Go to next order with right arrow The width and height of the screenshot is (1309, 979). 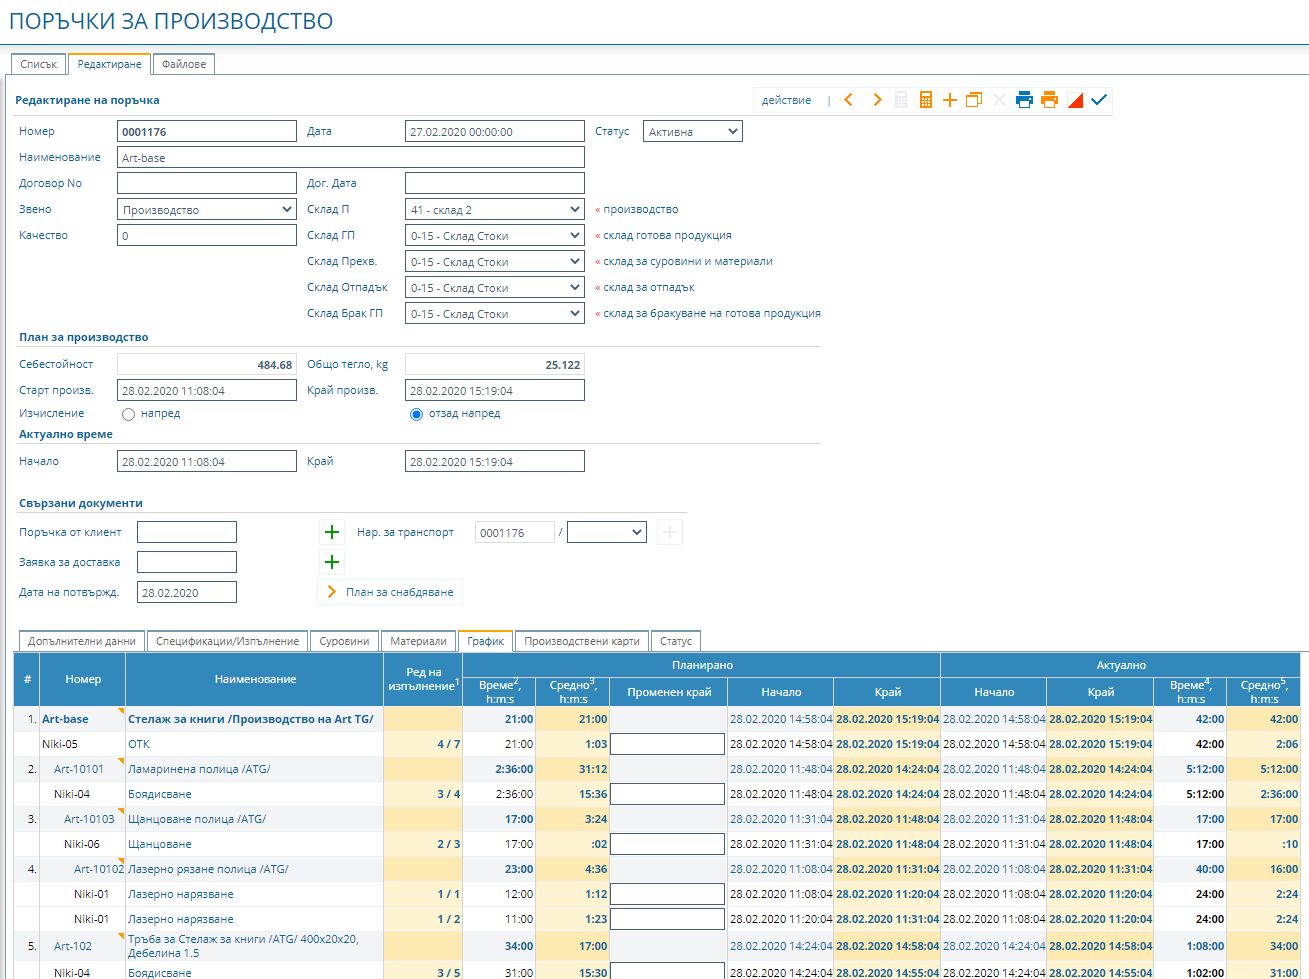tap(877, 100)
